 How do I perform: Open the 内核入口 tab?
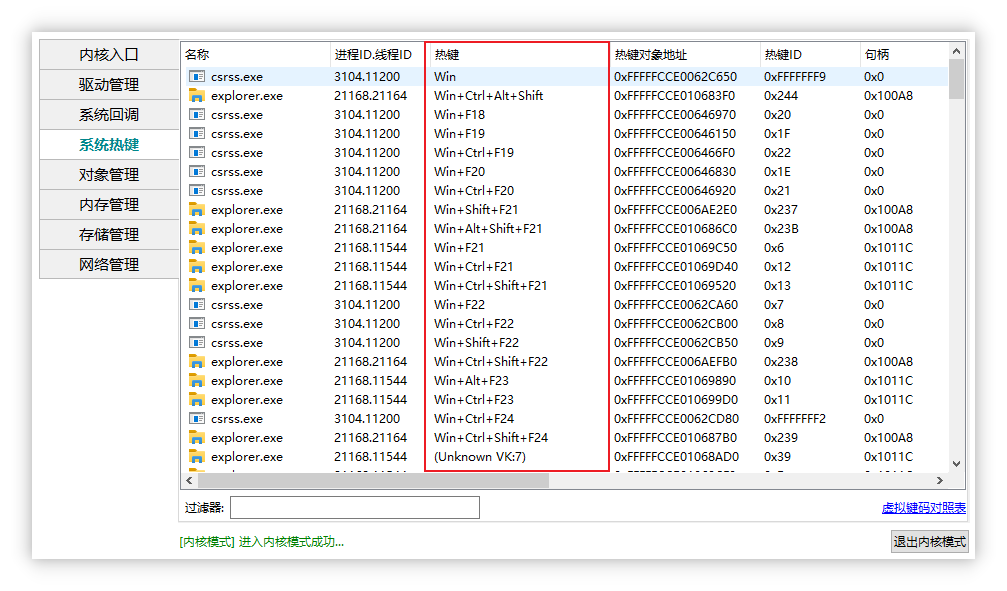pos(109,55)
